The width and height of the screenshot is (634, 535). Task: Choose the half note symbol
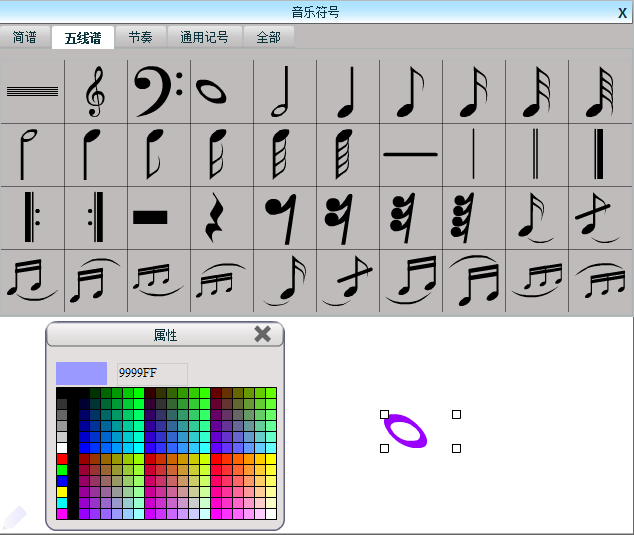point(284,91)
